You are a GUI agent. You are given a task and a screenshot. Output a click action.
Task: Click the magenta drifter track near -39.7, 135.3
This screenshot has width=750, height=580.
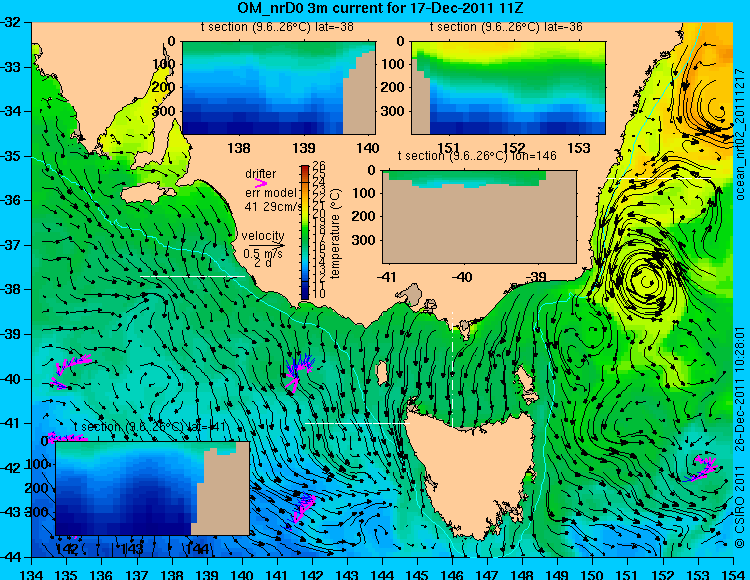[73, 364]
